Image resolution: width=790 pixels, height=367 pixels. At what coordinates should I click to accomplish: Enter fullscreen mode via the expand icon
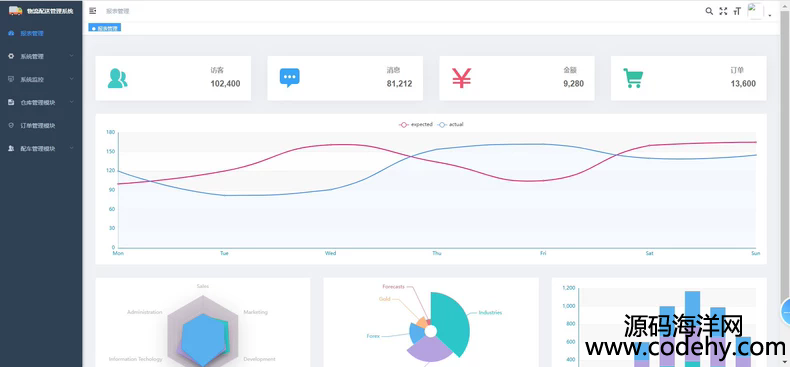(723, 11)
